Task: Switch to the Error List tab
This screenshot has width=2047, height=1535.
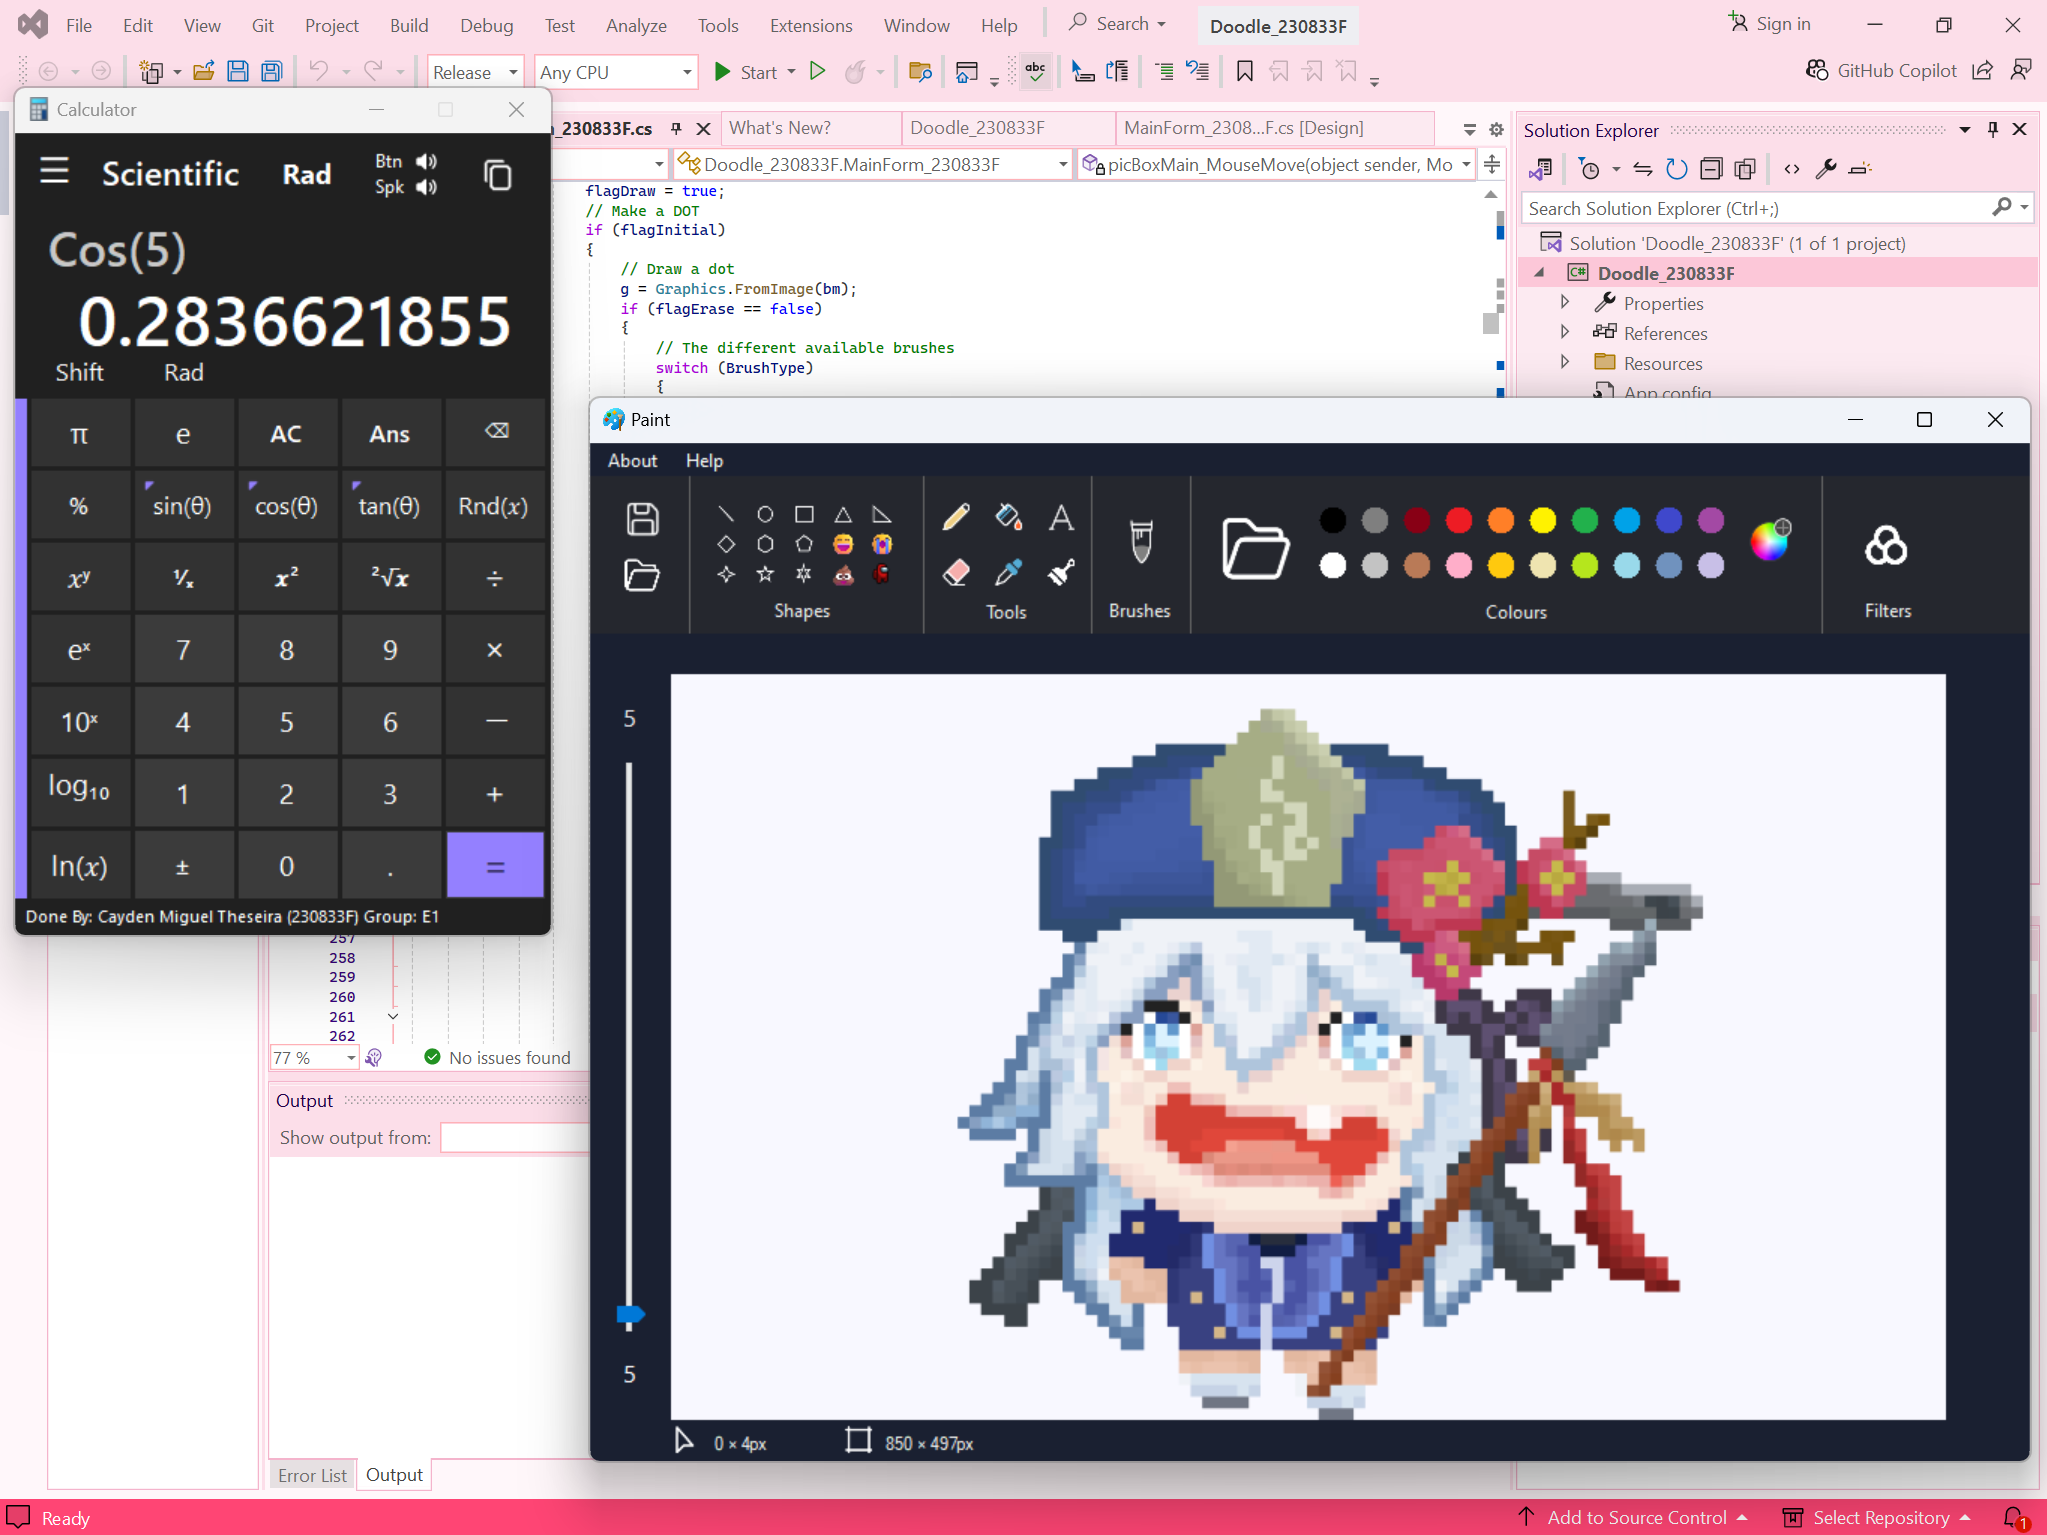Action: click(311, 1473)
